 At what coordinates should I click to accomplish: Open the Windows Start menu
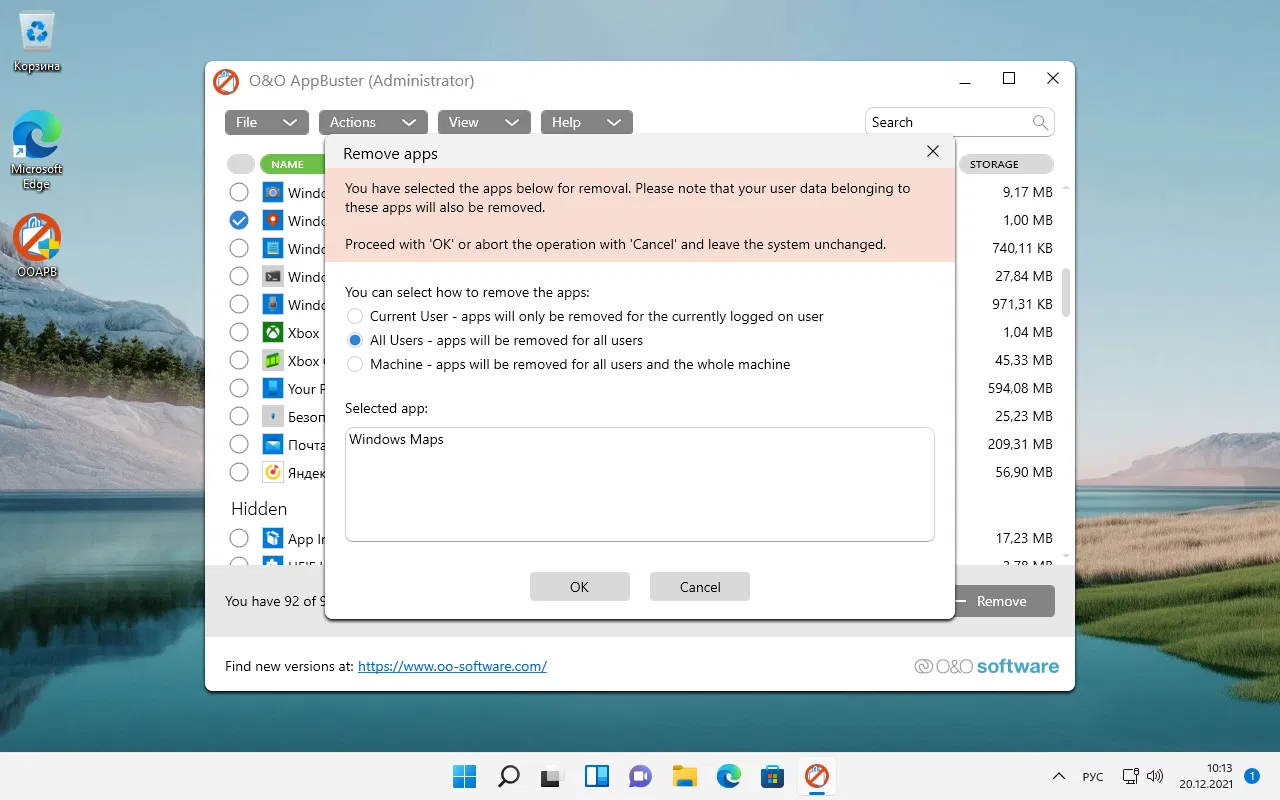465,776
